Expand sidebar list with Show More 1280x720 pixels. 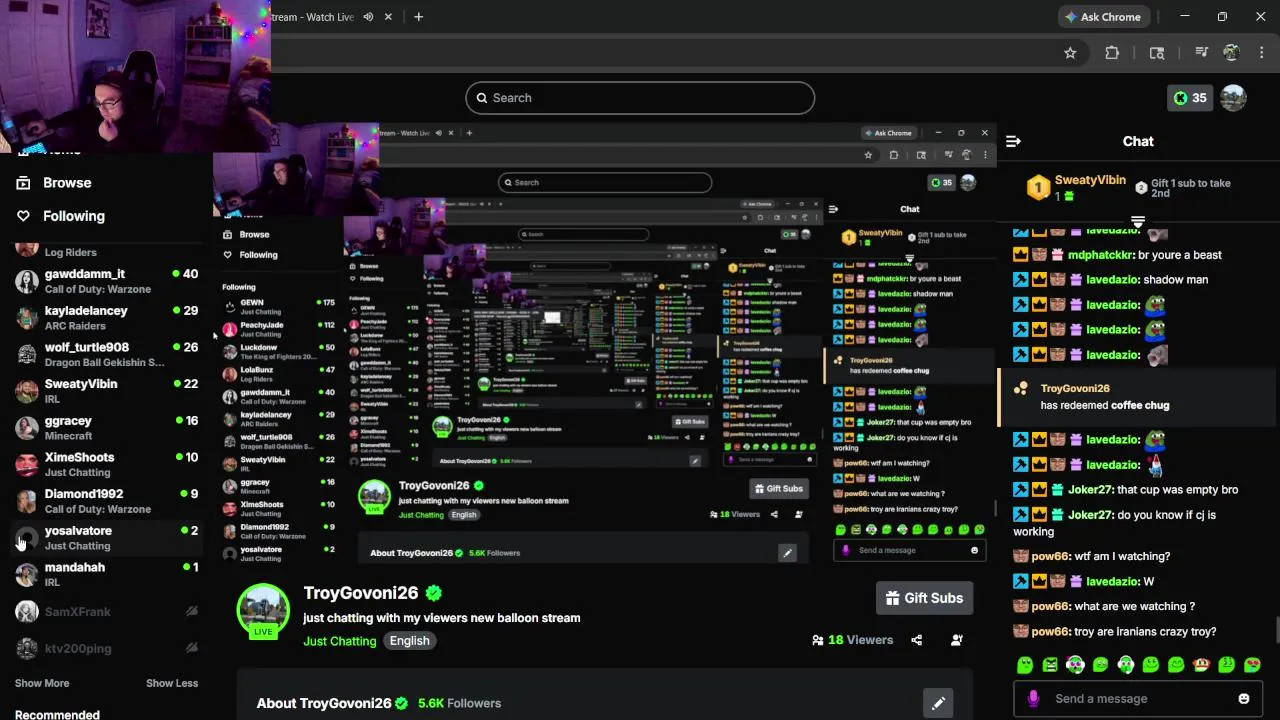[42, 684]
